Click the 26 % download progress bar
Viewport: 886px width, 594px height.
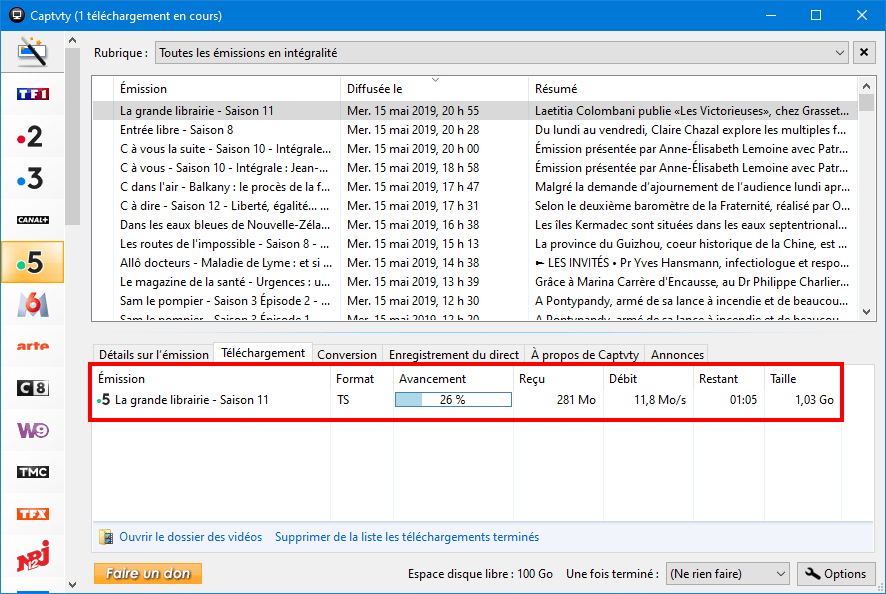pyautogui.click(x=453, y=400)
